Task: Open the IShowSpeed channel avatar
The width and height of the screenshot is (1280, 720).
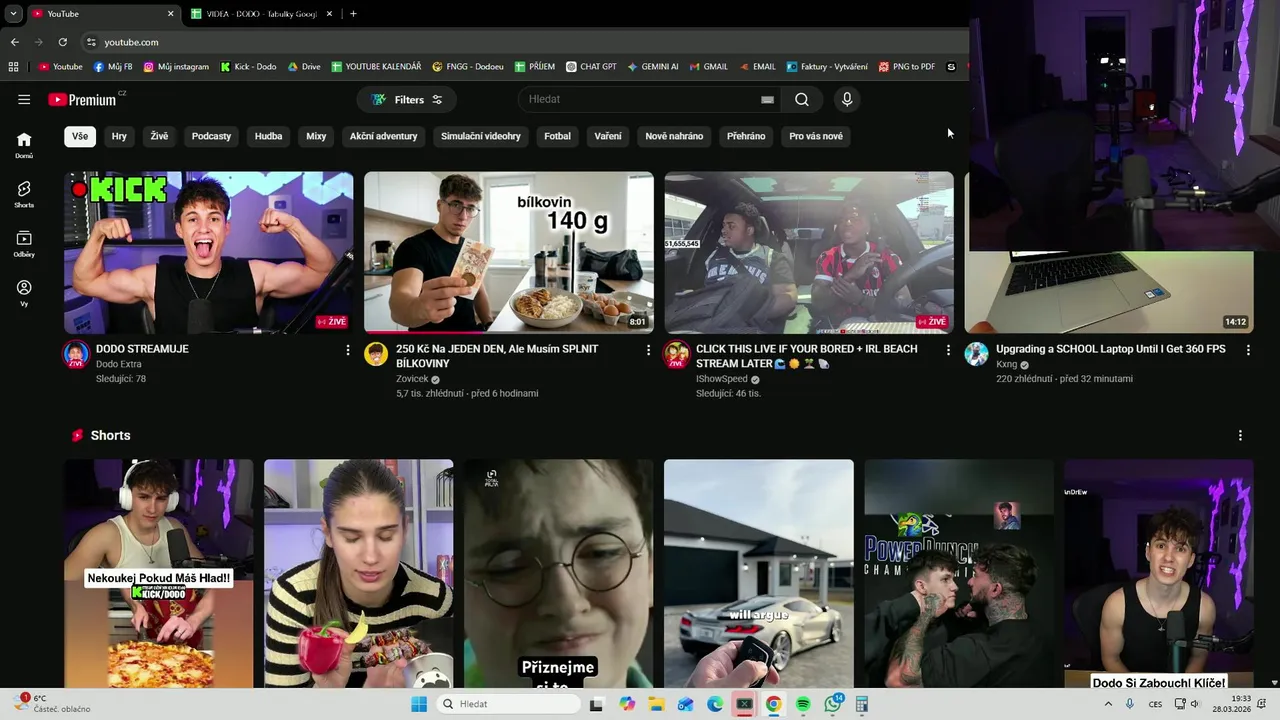Action: coord(676,354)
